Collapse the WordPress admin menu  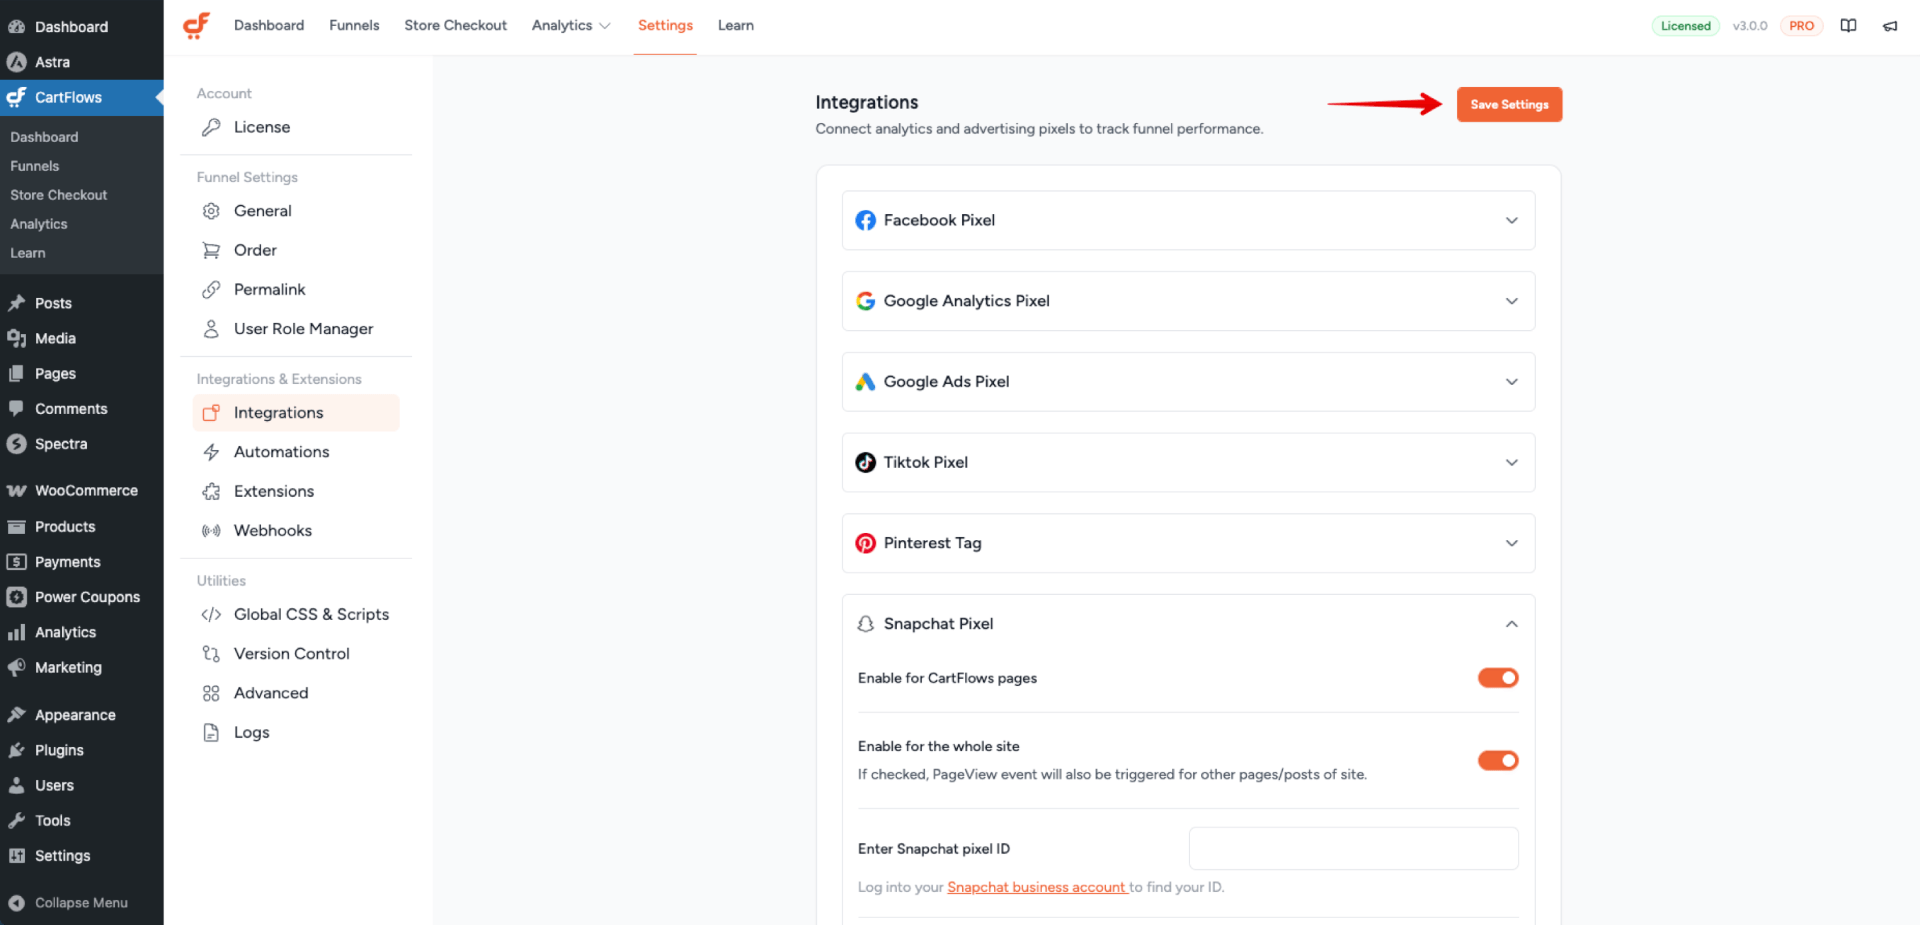tap(82, 903)
